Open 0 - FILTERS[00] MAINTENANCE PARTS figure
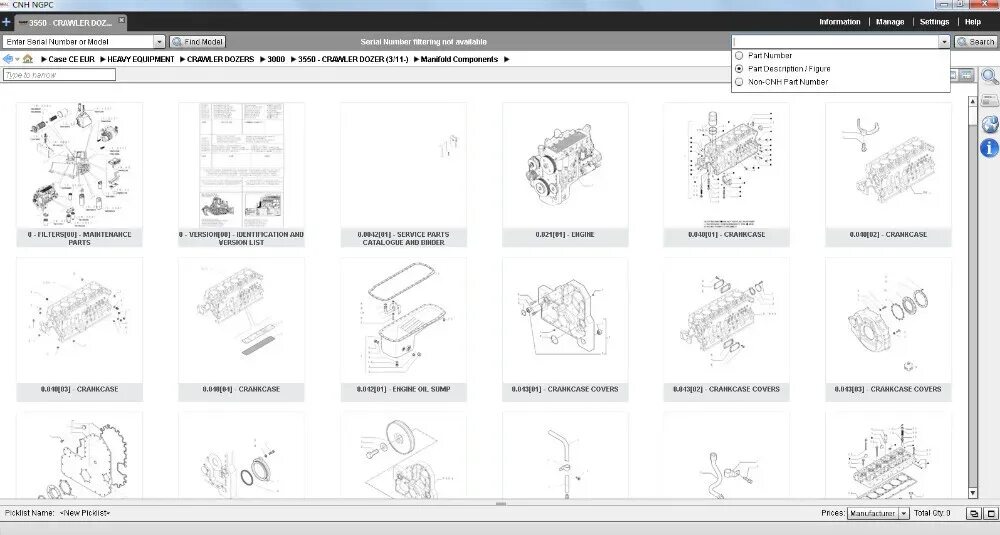The image size is (1000, 535). 79,173
